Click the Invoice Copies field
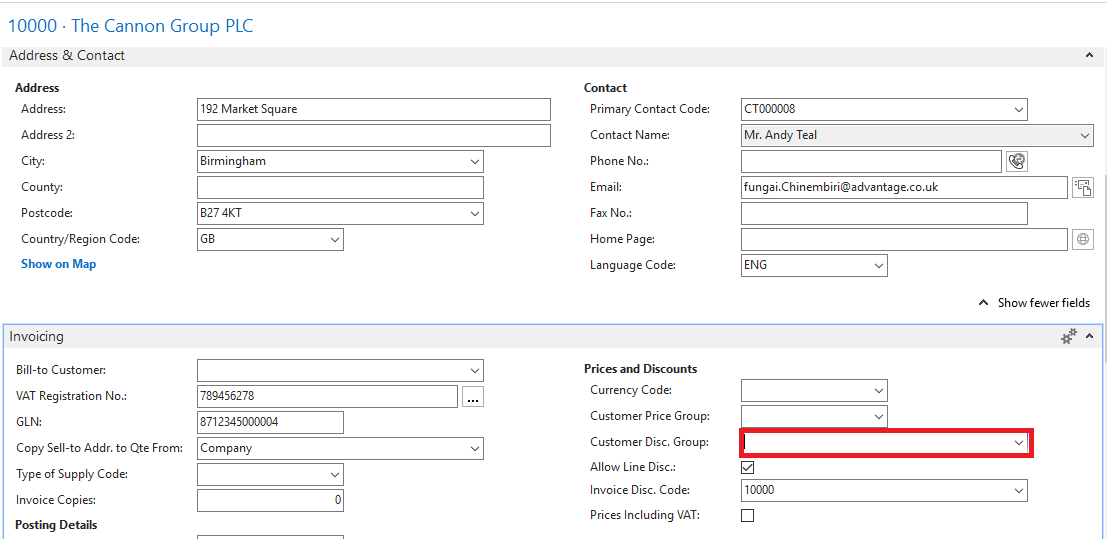 point(270,500)
